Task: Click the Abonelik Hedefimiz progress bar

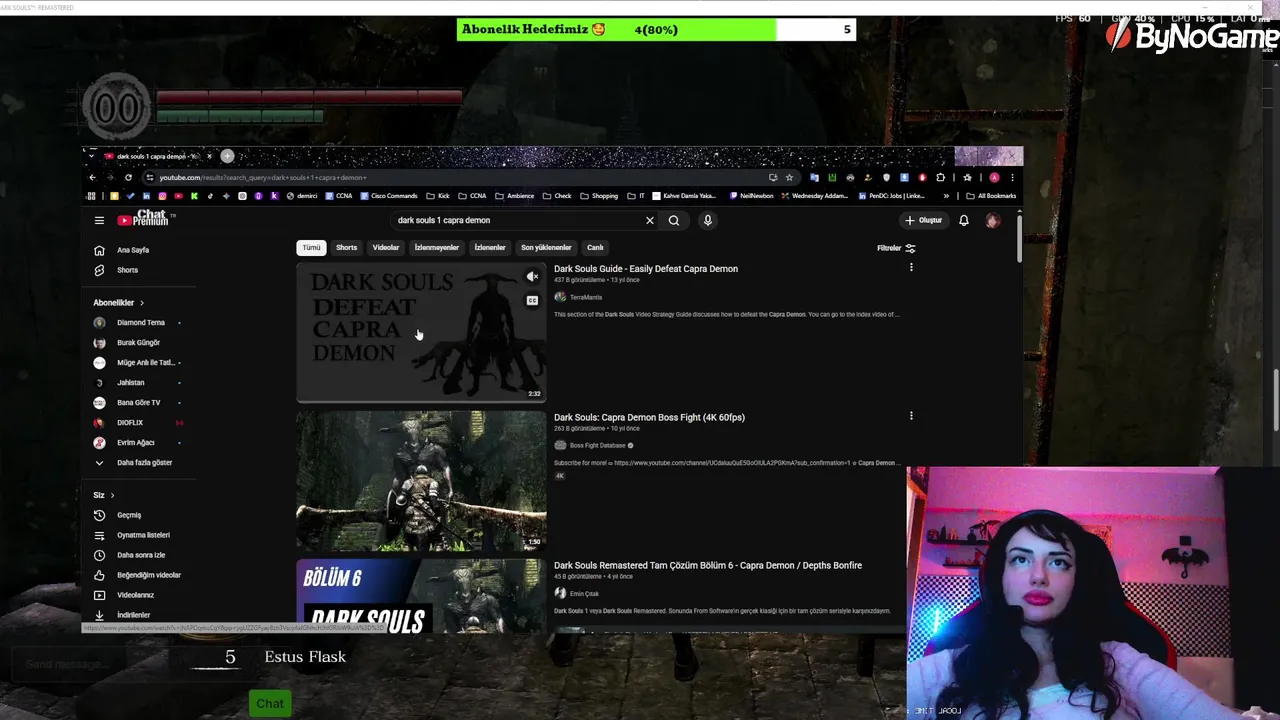Action: pyautogui.click(x=656, y=29)
